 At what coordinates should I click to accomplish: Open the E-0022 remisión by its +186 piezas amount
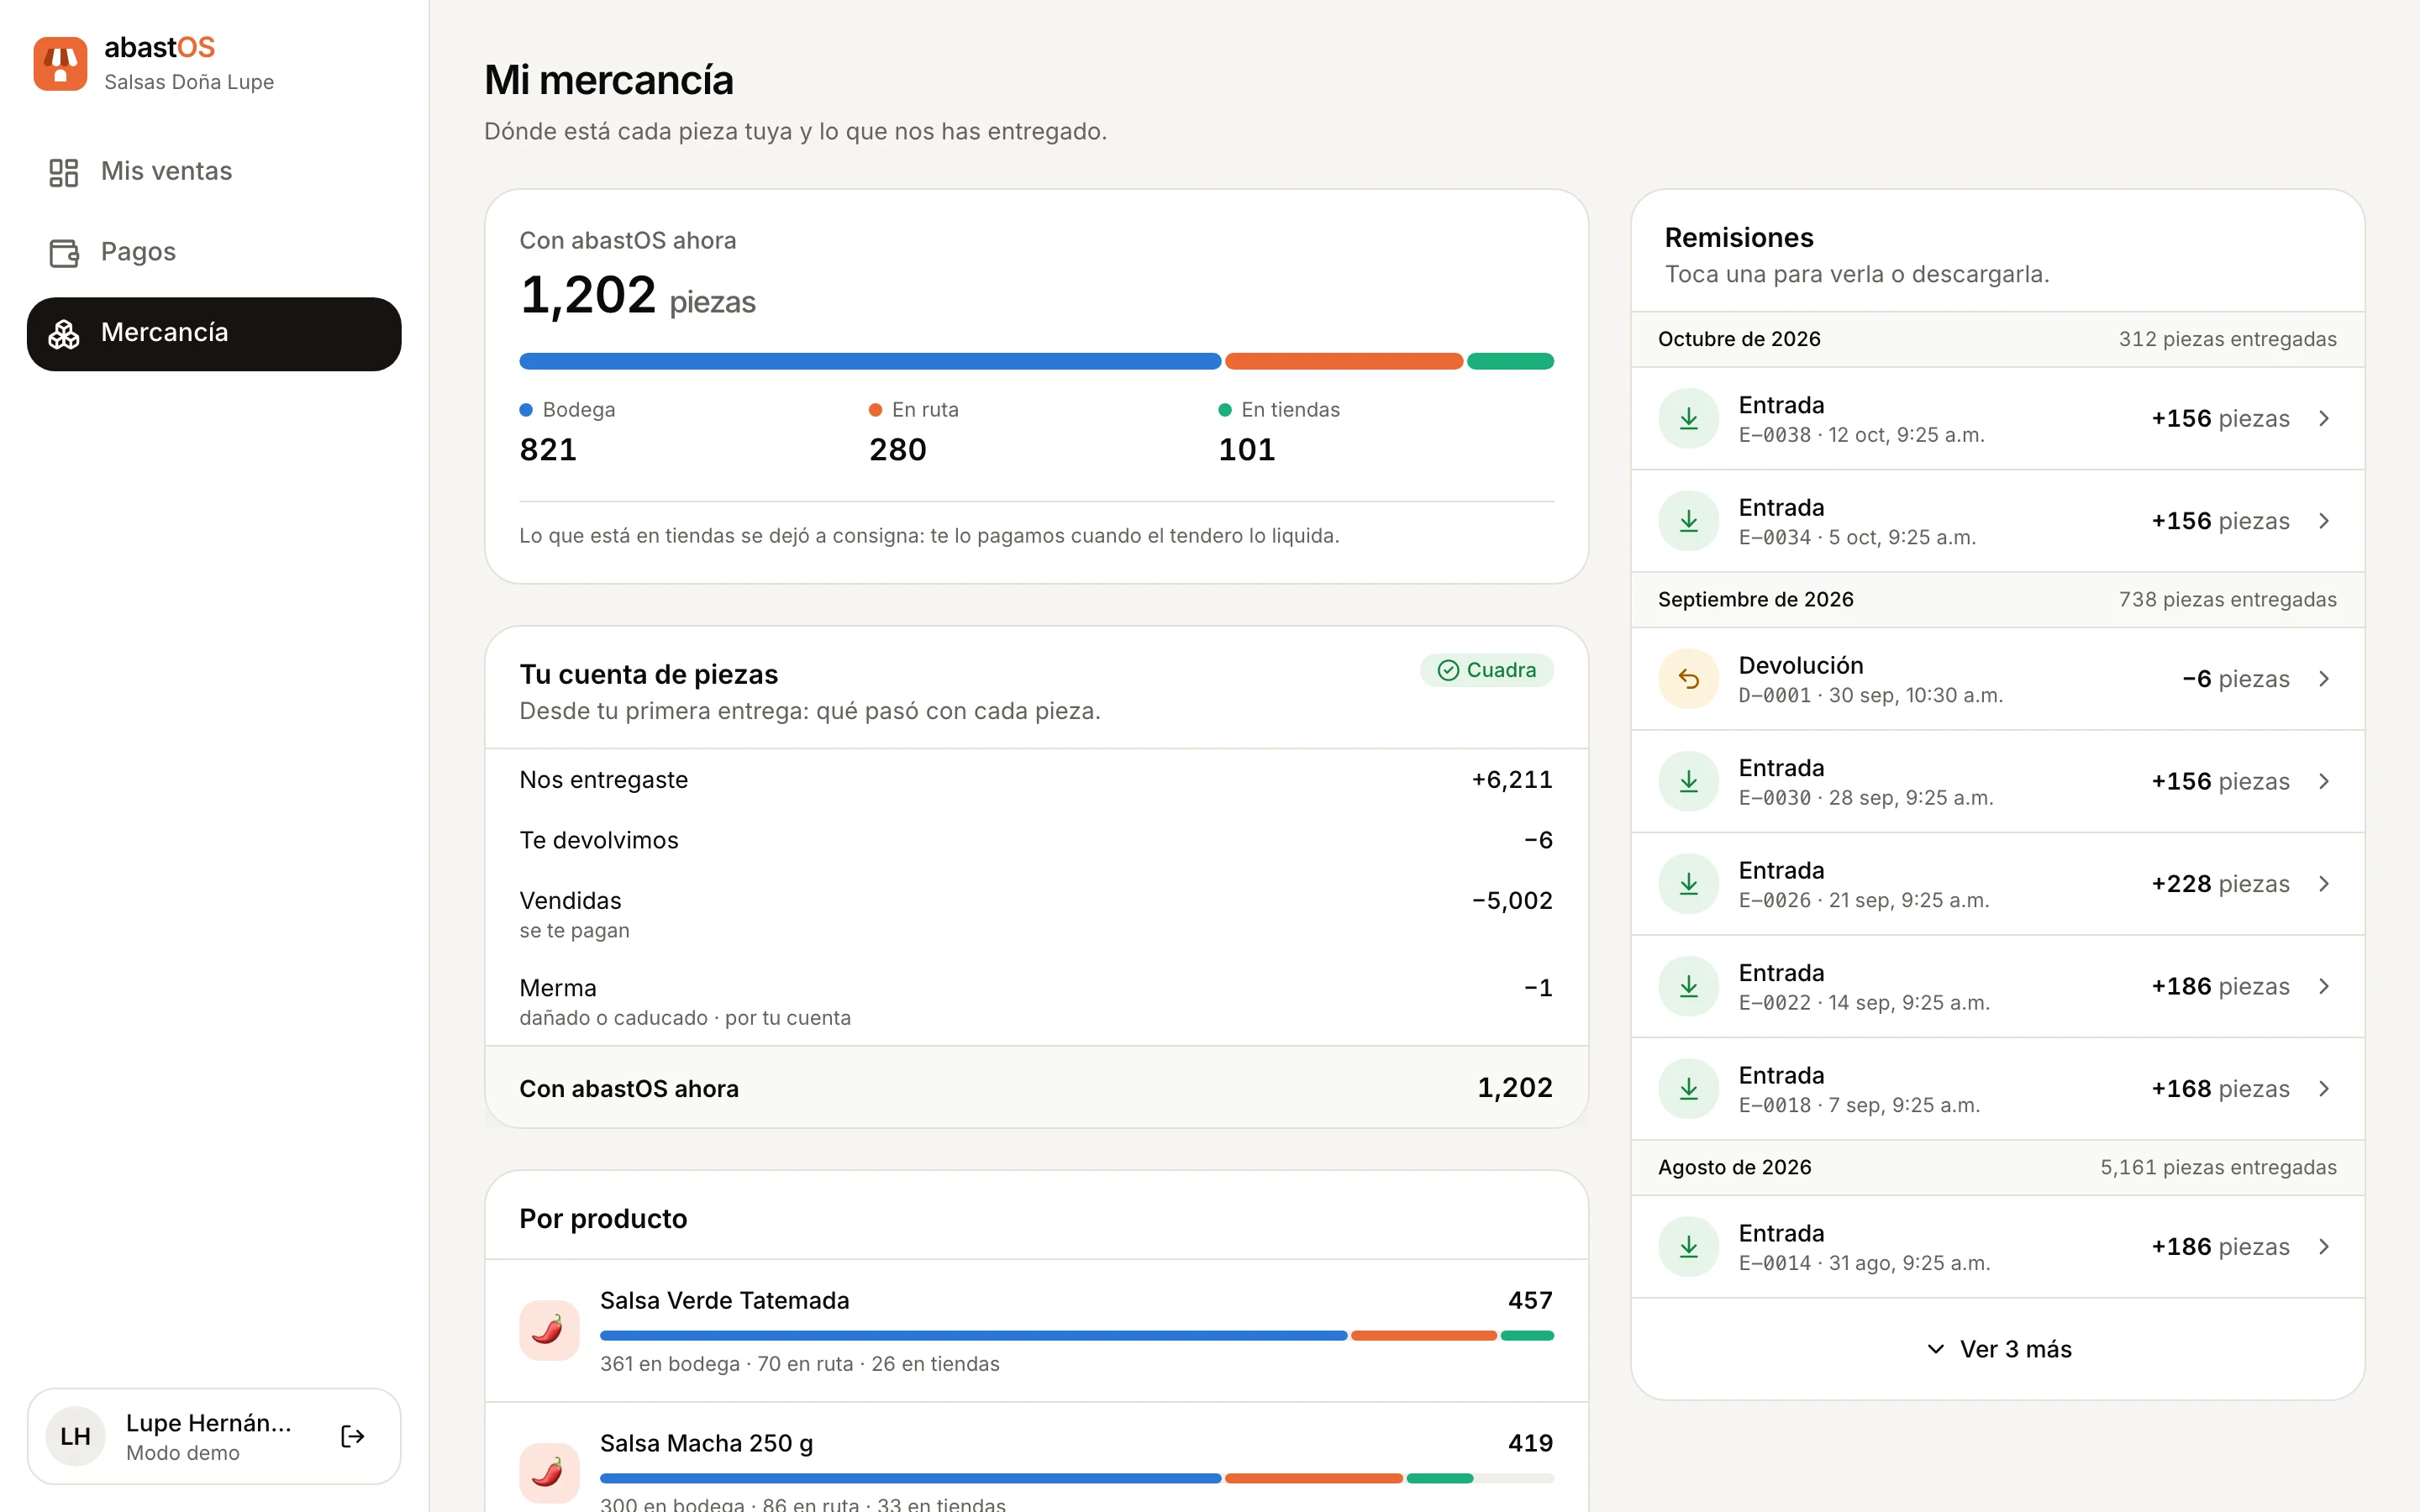pyautogui.click(x=2220, y=986)
